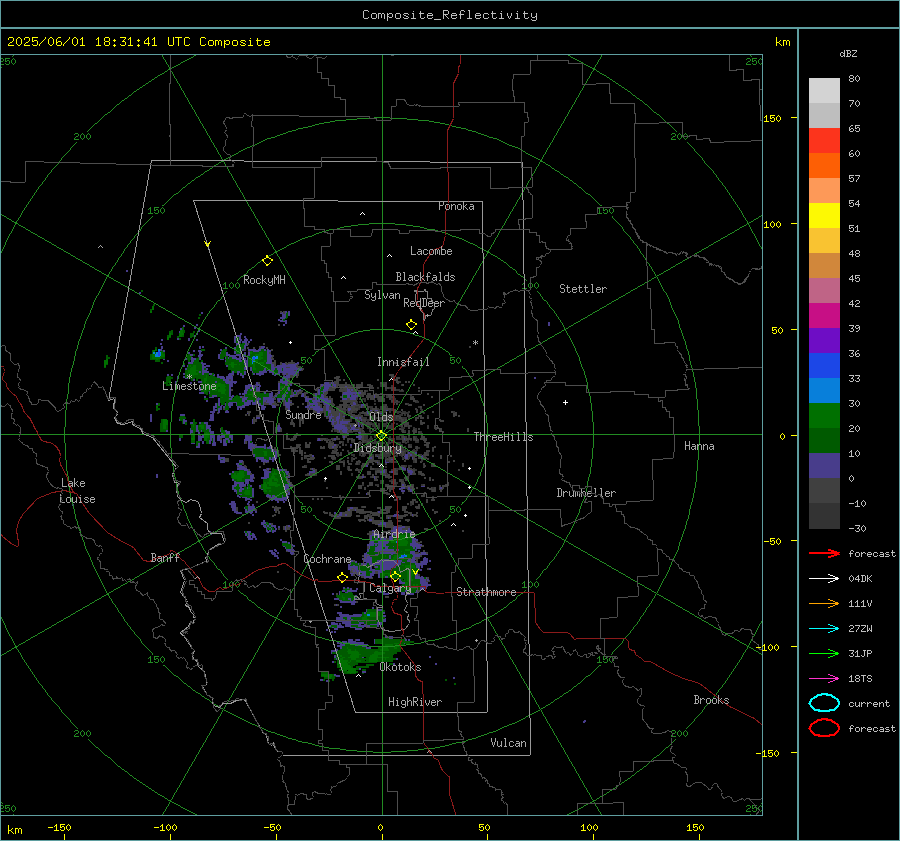Screen dimensions: 900x841
Task: Click the Banff label
Action: click(x=165, y=558)
